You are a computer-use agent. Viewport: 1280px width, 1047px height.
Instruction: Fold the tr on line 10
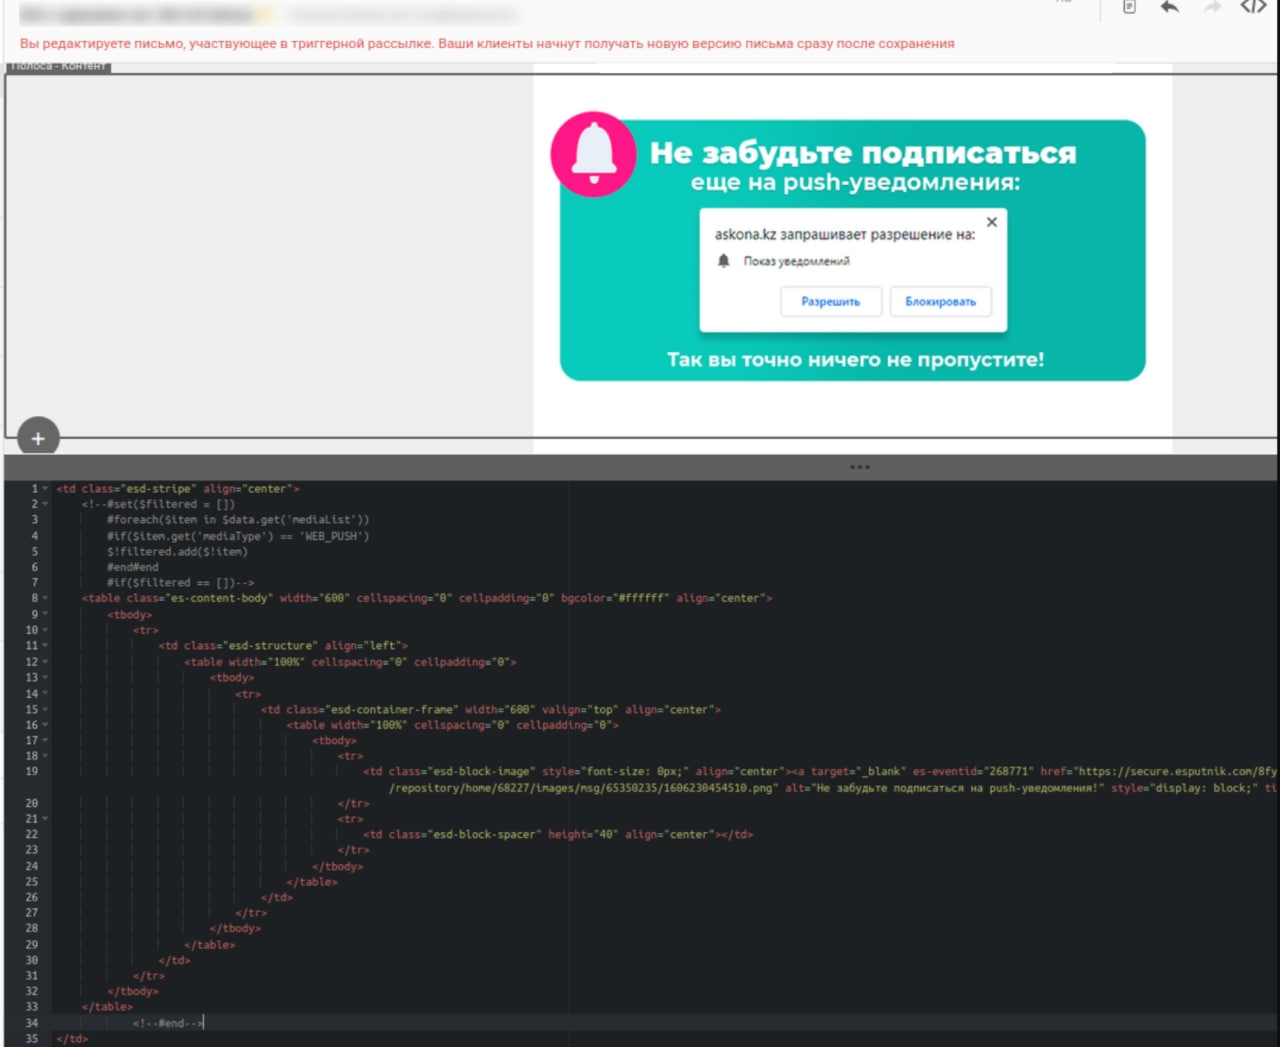click(x=45, y=631)
